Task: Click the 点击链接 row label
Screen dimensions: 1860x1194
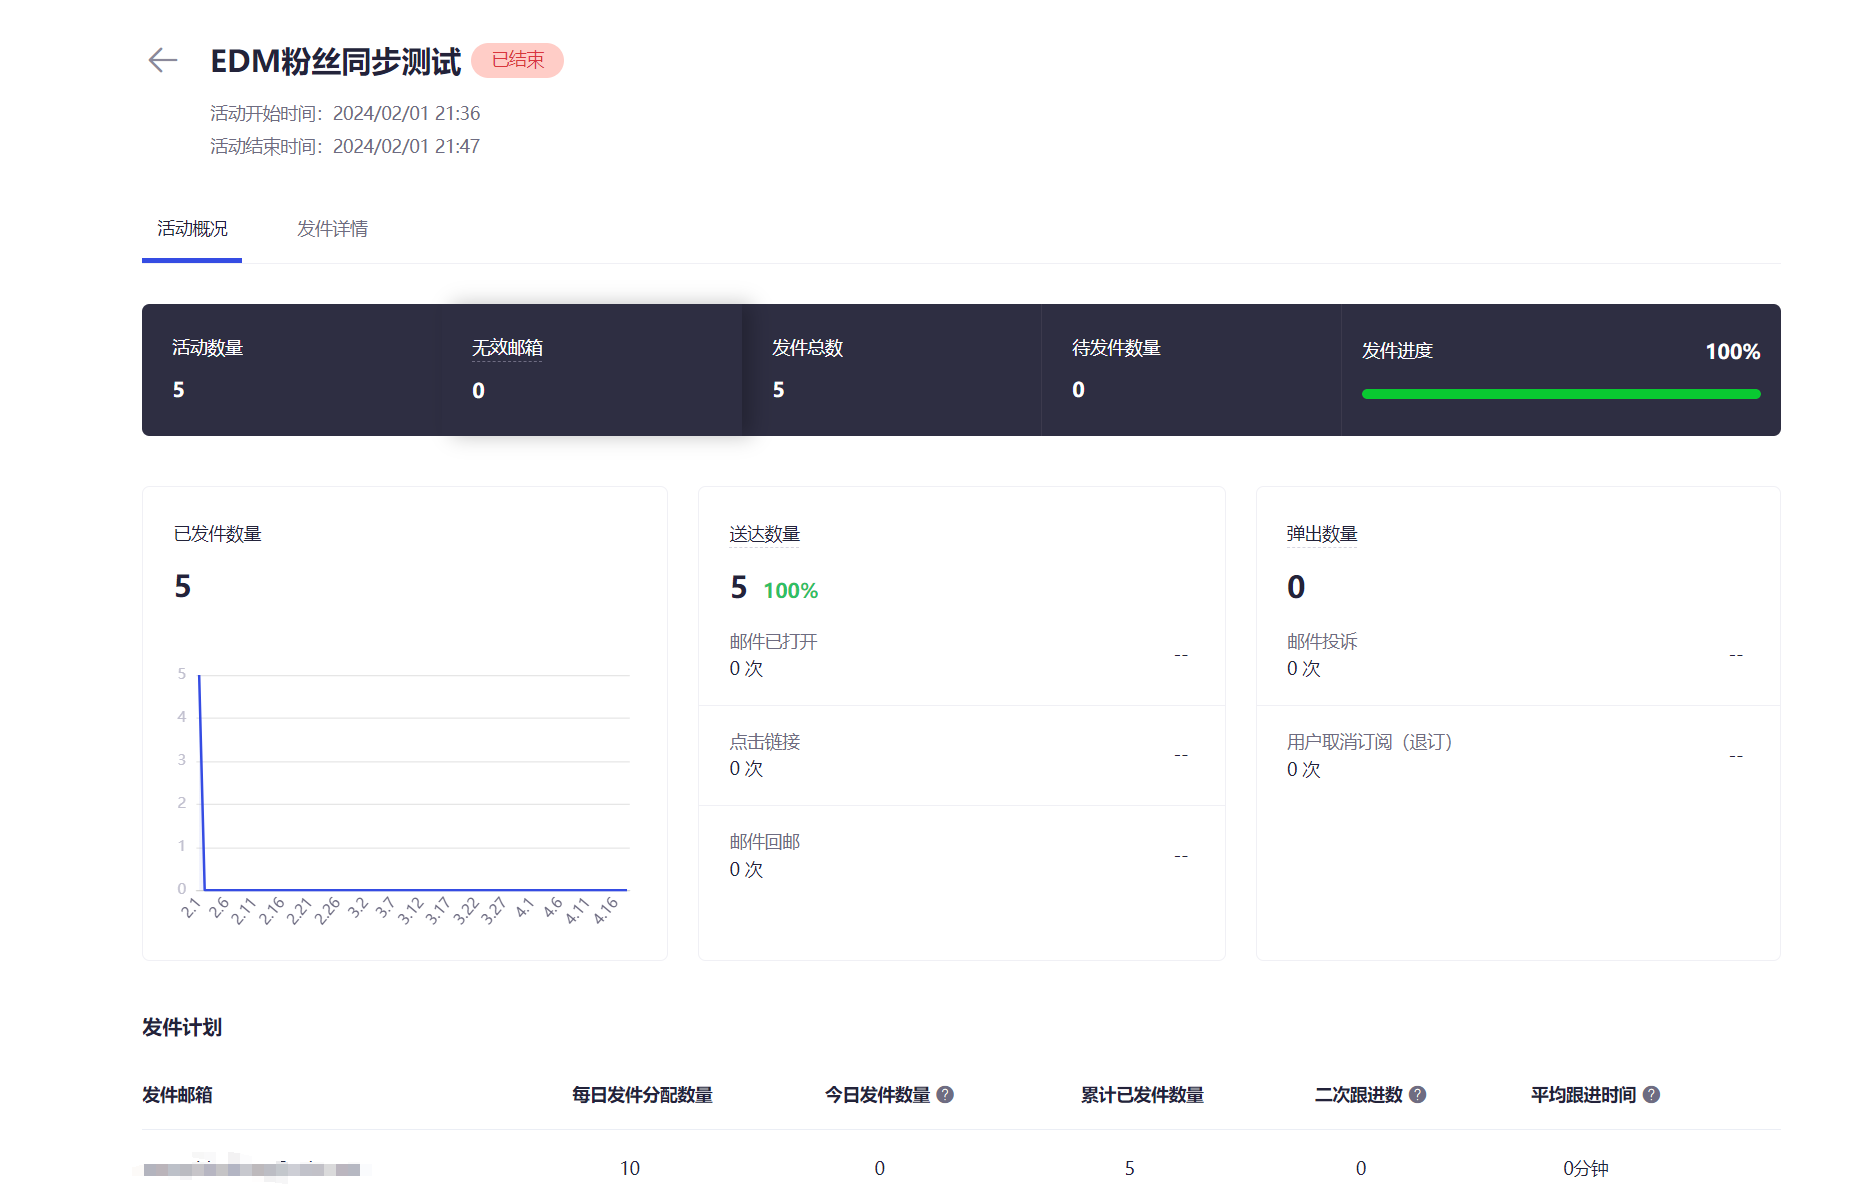Action: pos(765,742)
